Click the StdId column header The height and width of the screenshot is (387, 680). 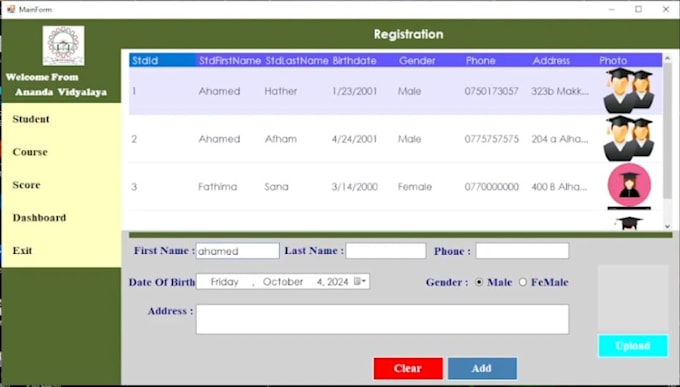162,60
